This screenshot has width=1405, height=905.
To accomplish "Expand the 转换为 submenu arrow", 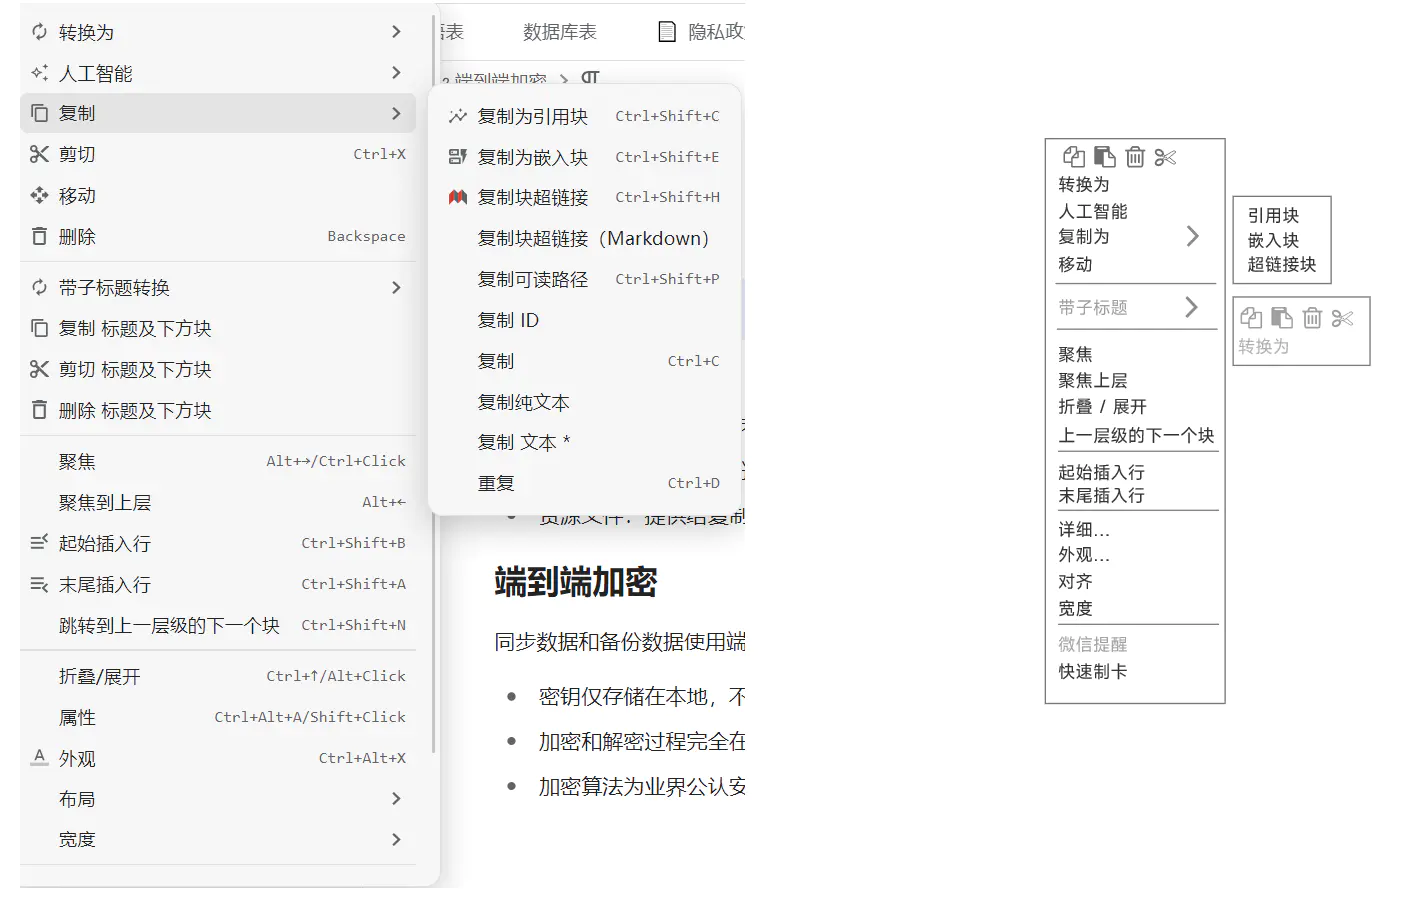I will click(396, 32).
